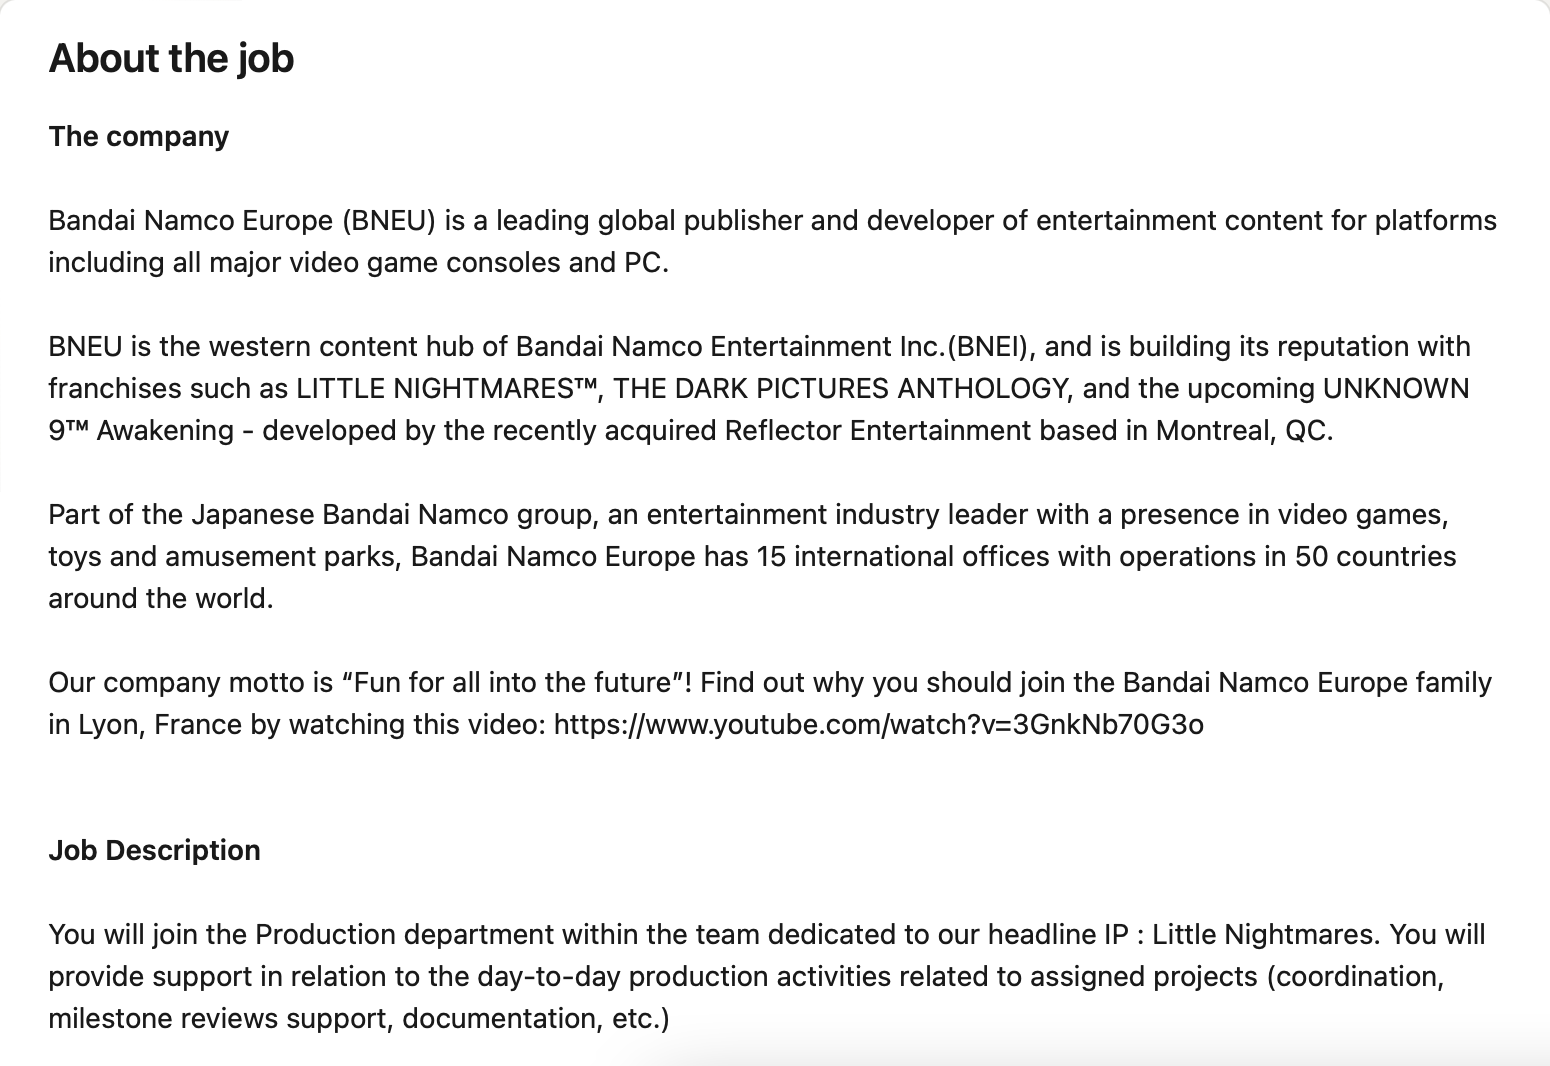This screenshot has height=1066, width=1550.
Task: Click the "UNKNOWN" word in franchises
Action: pos(1396,388)
